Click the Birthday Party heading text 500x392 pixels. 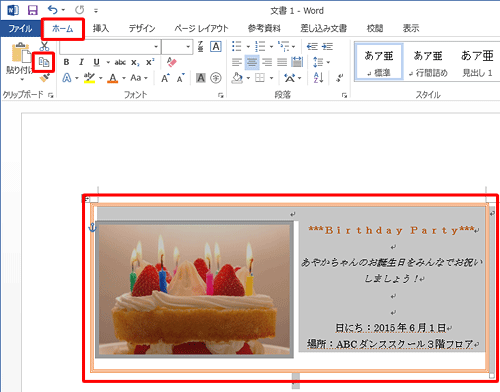[392, 230]
